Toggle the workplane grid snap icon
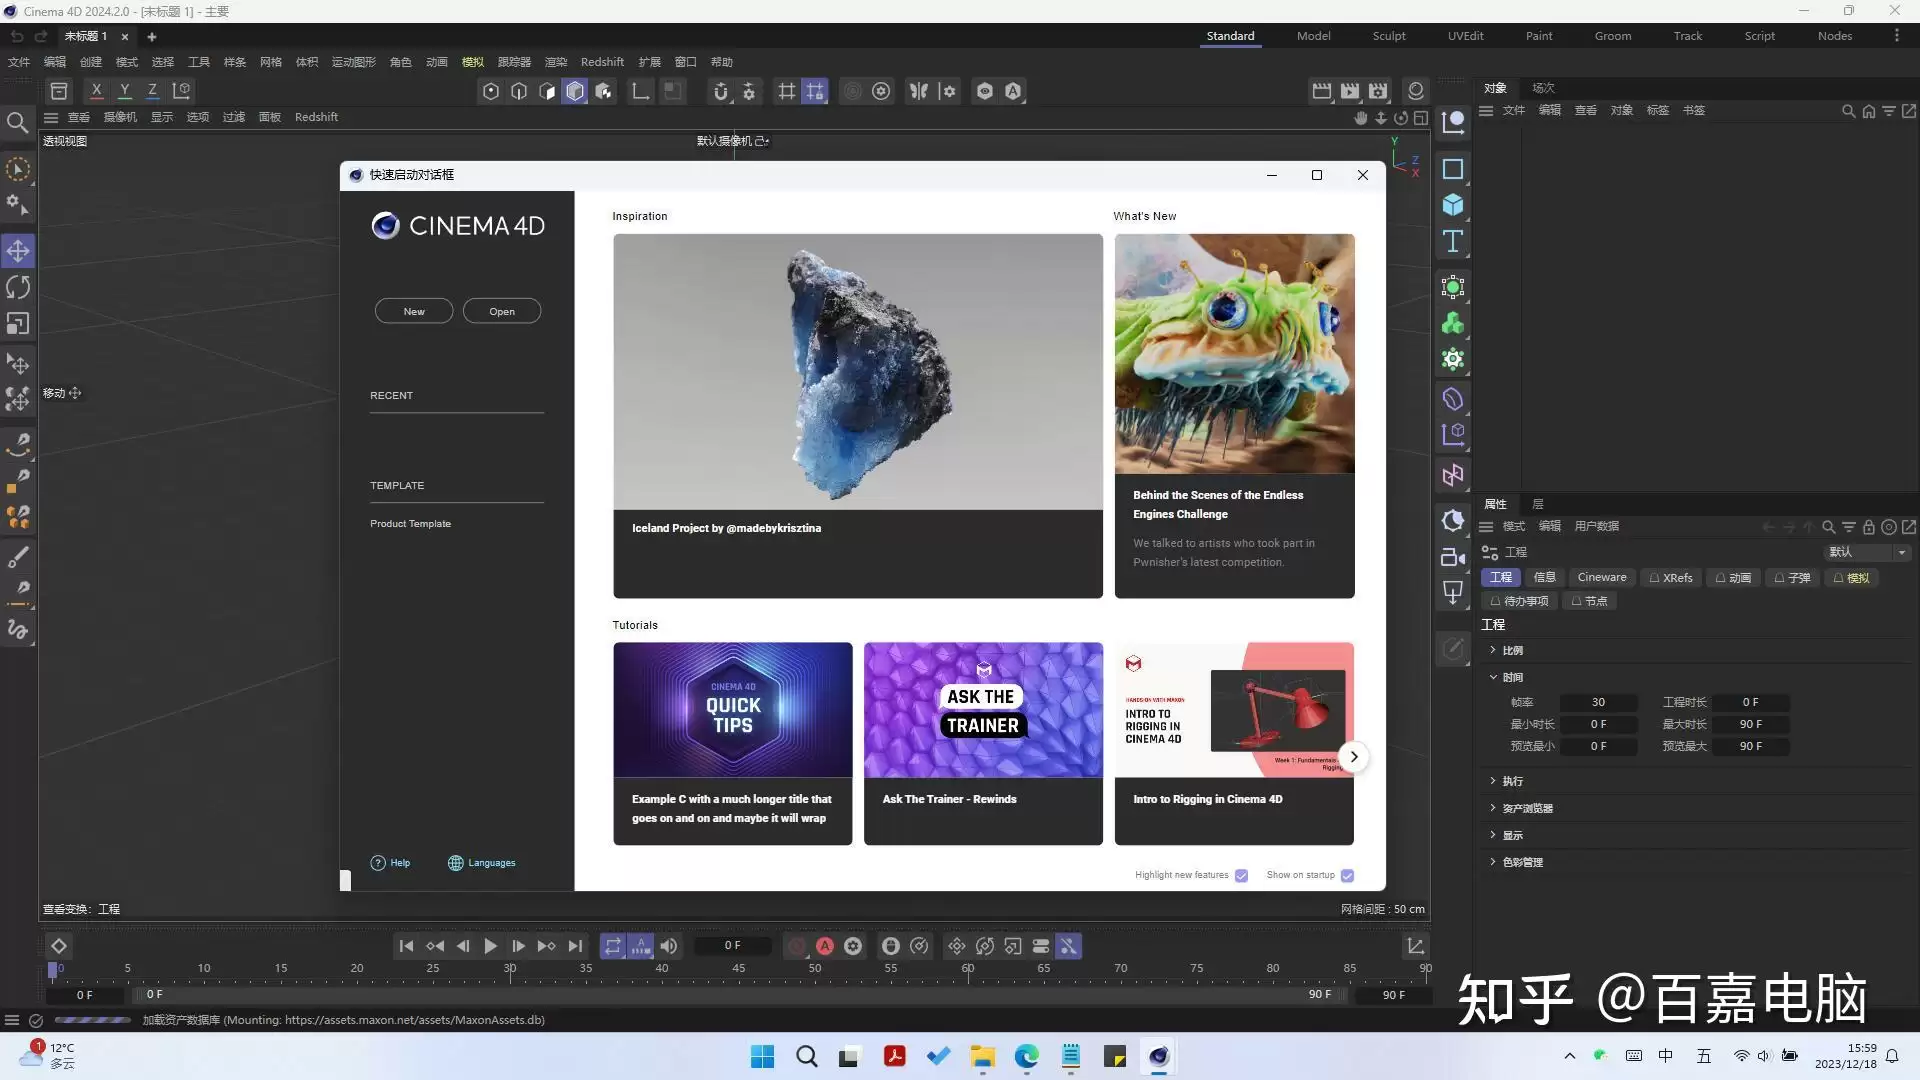 [815, 91]
